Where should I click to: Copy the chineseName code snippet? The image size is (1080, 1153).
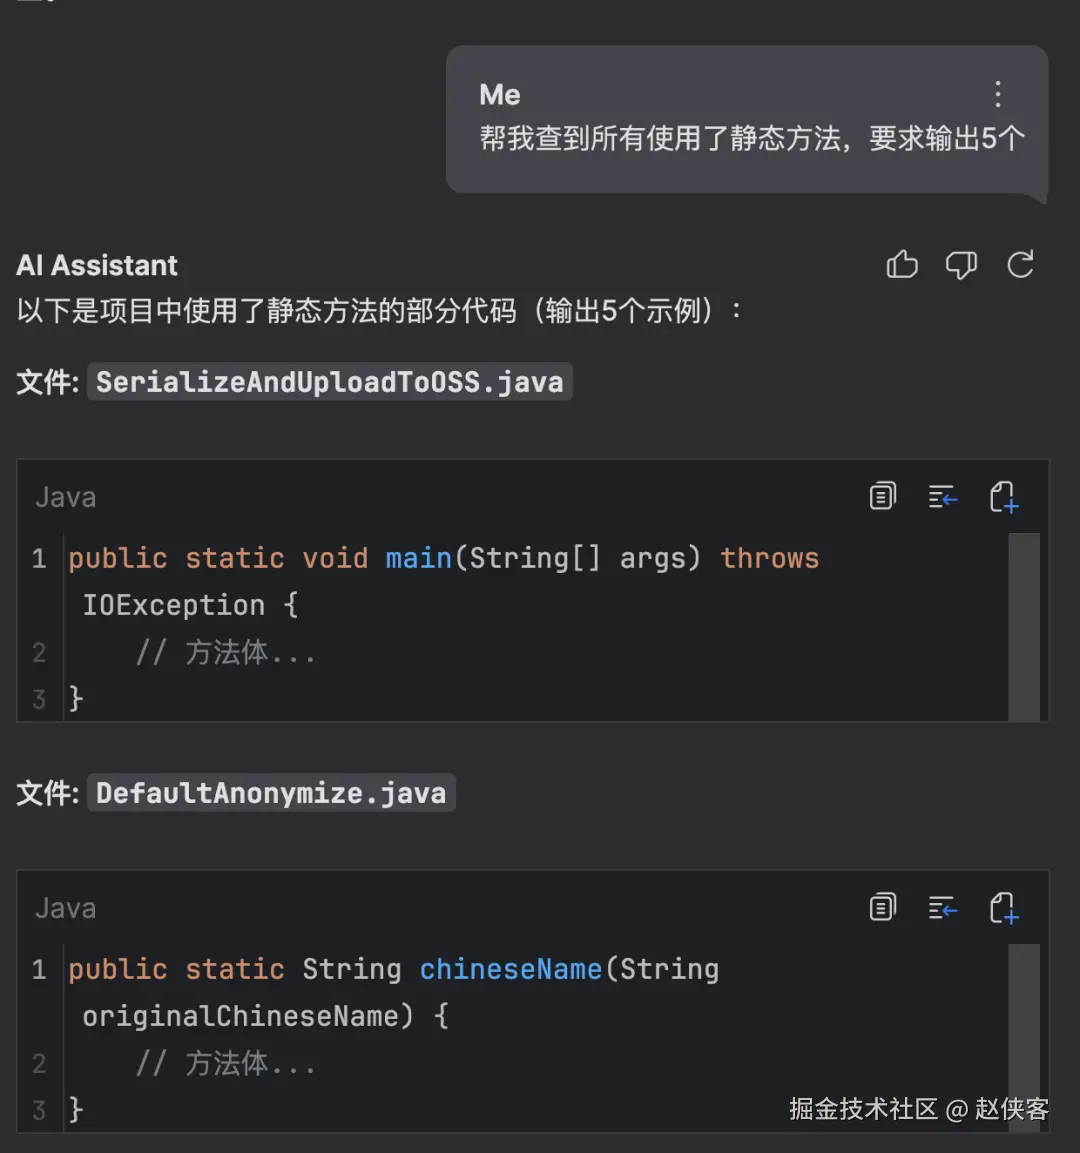(882, 907)
